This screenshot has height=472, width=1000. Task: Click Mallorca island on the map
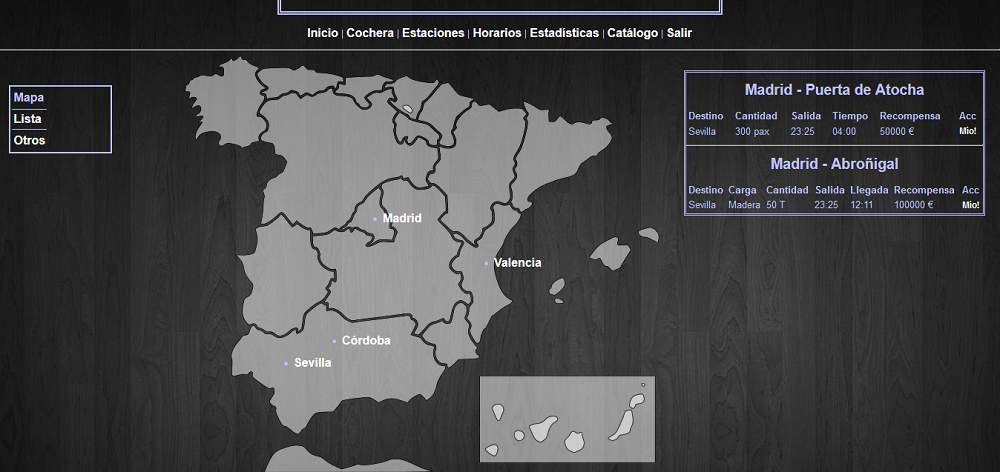click(610, 253)
